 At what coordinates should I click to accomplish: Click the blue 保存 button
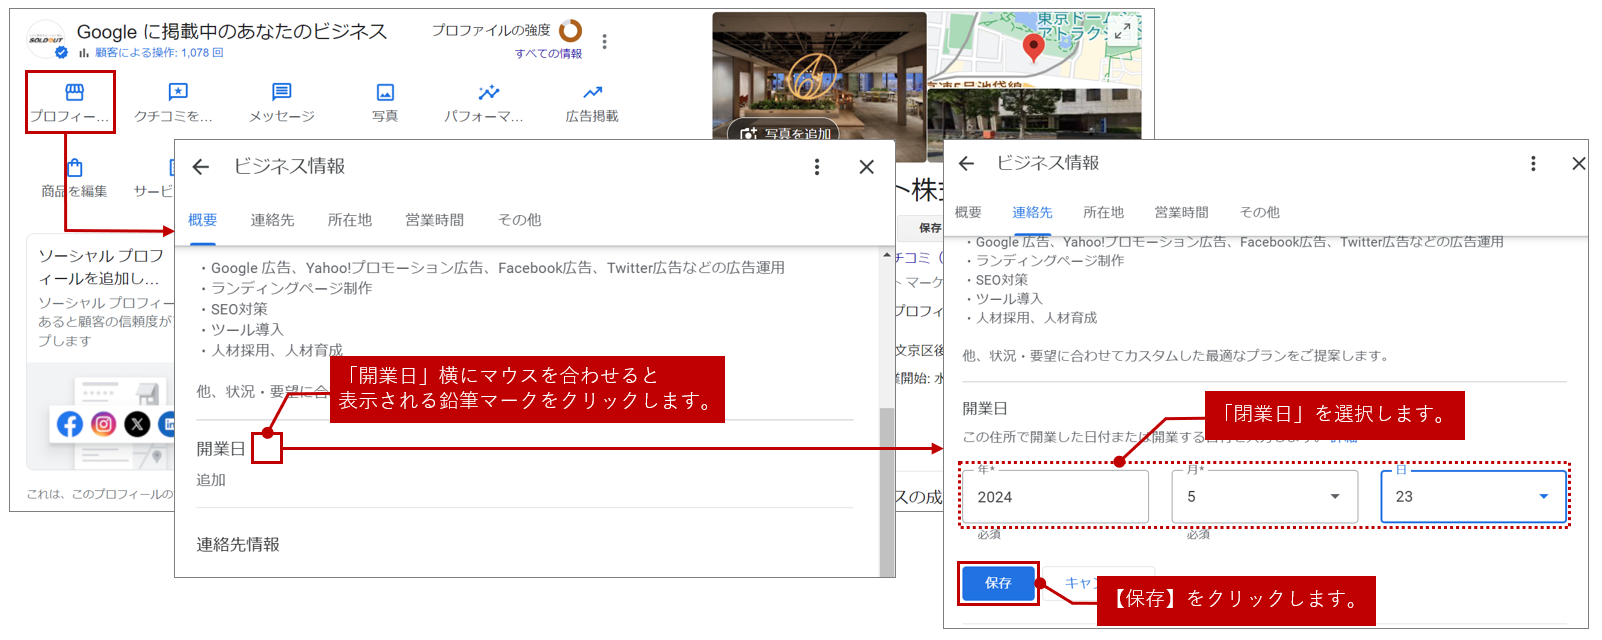point(998,583)
